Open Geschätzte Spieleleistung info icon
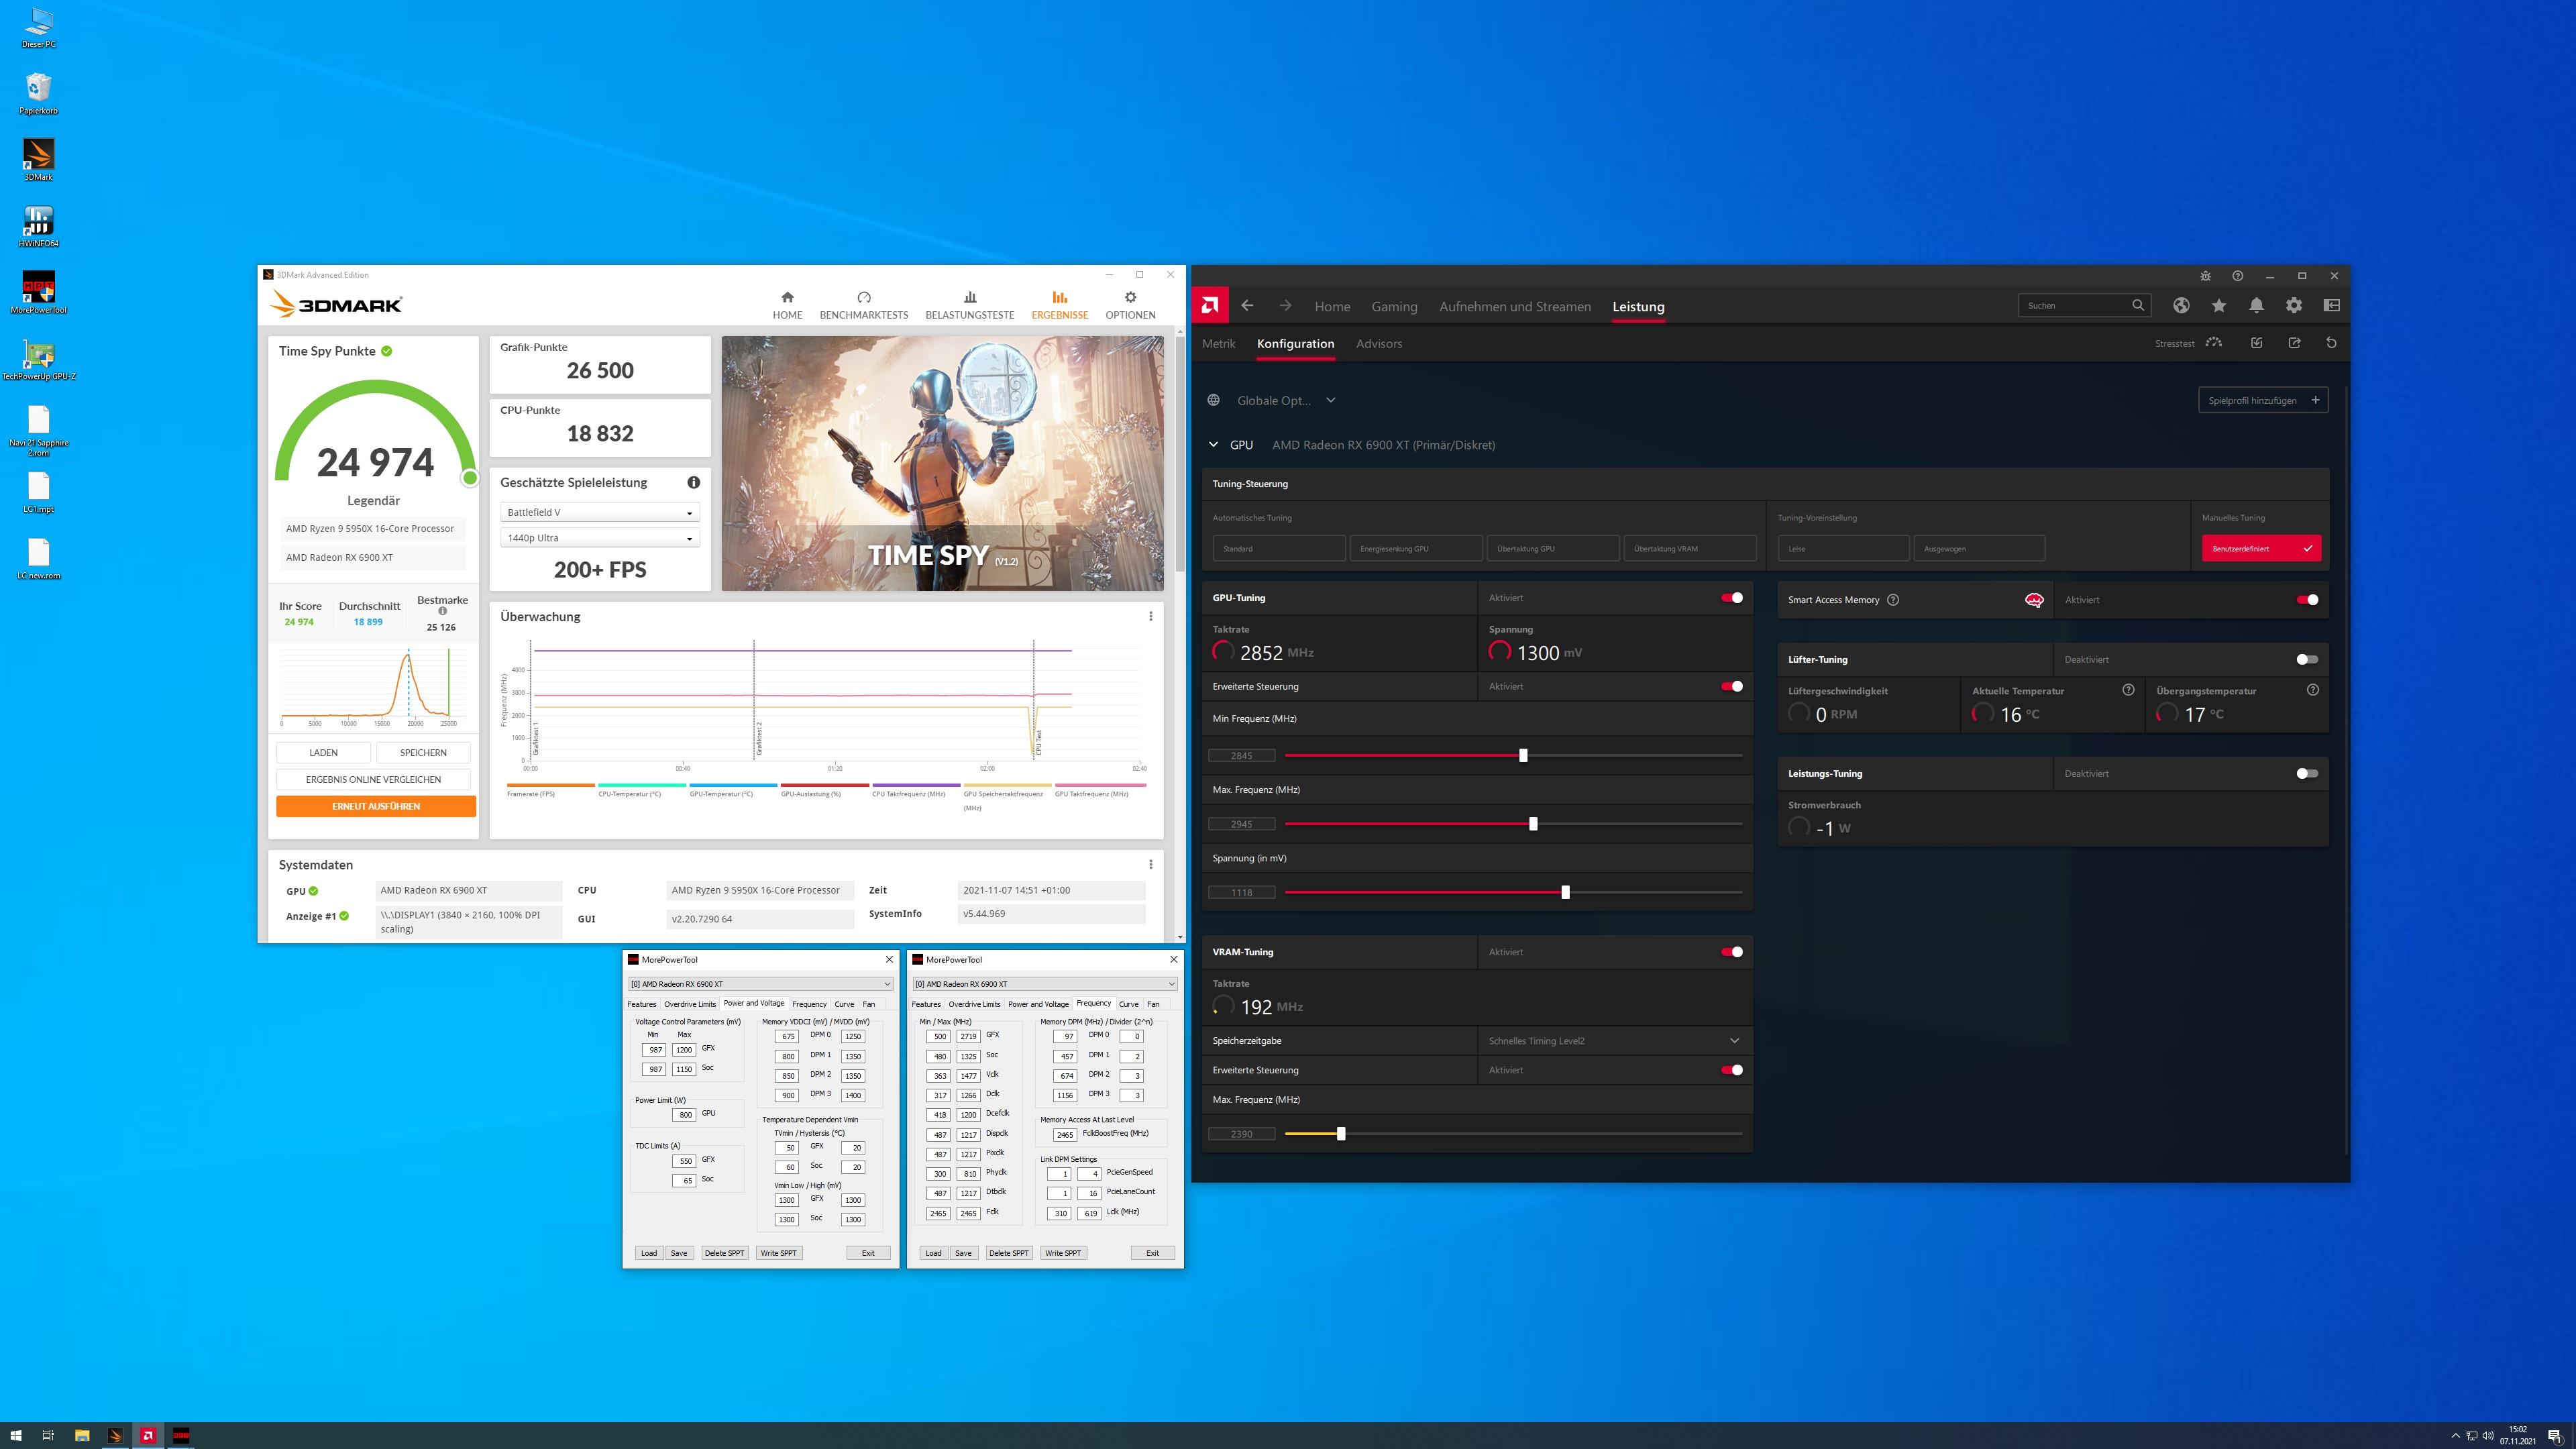2576x1449 pixels. pyautogui.click(x=693, y=482)
